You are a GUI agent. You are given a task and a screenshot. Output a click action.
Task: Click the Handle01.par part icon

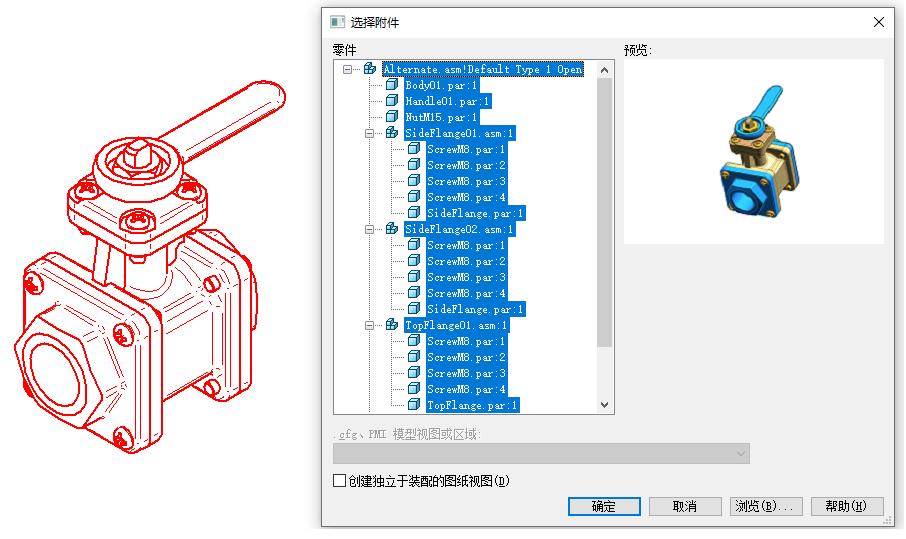click(x=392, y=101)
